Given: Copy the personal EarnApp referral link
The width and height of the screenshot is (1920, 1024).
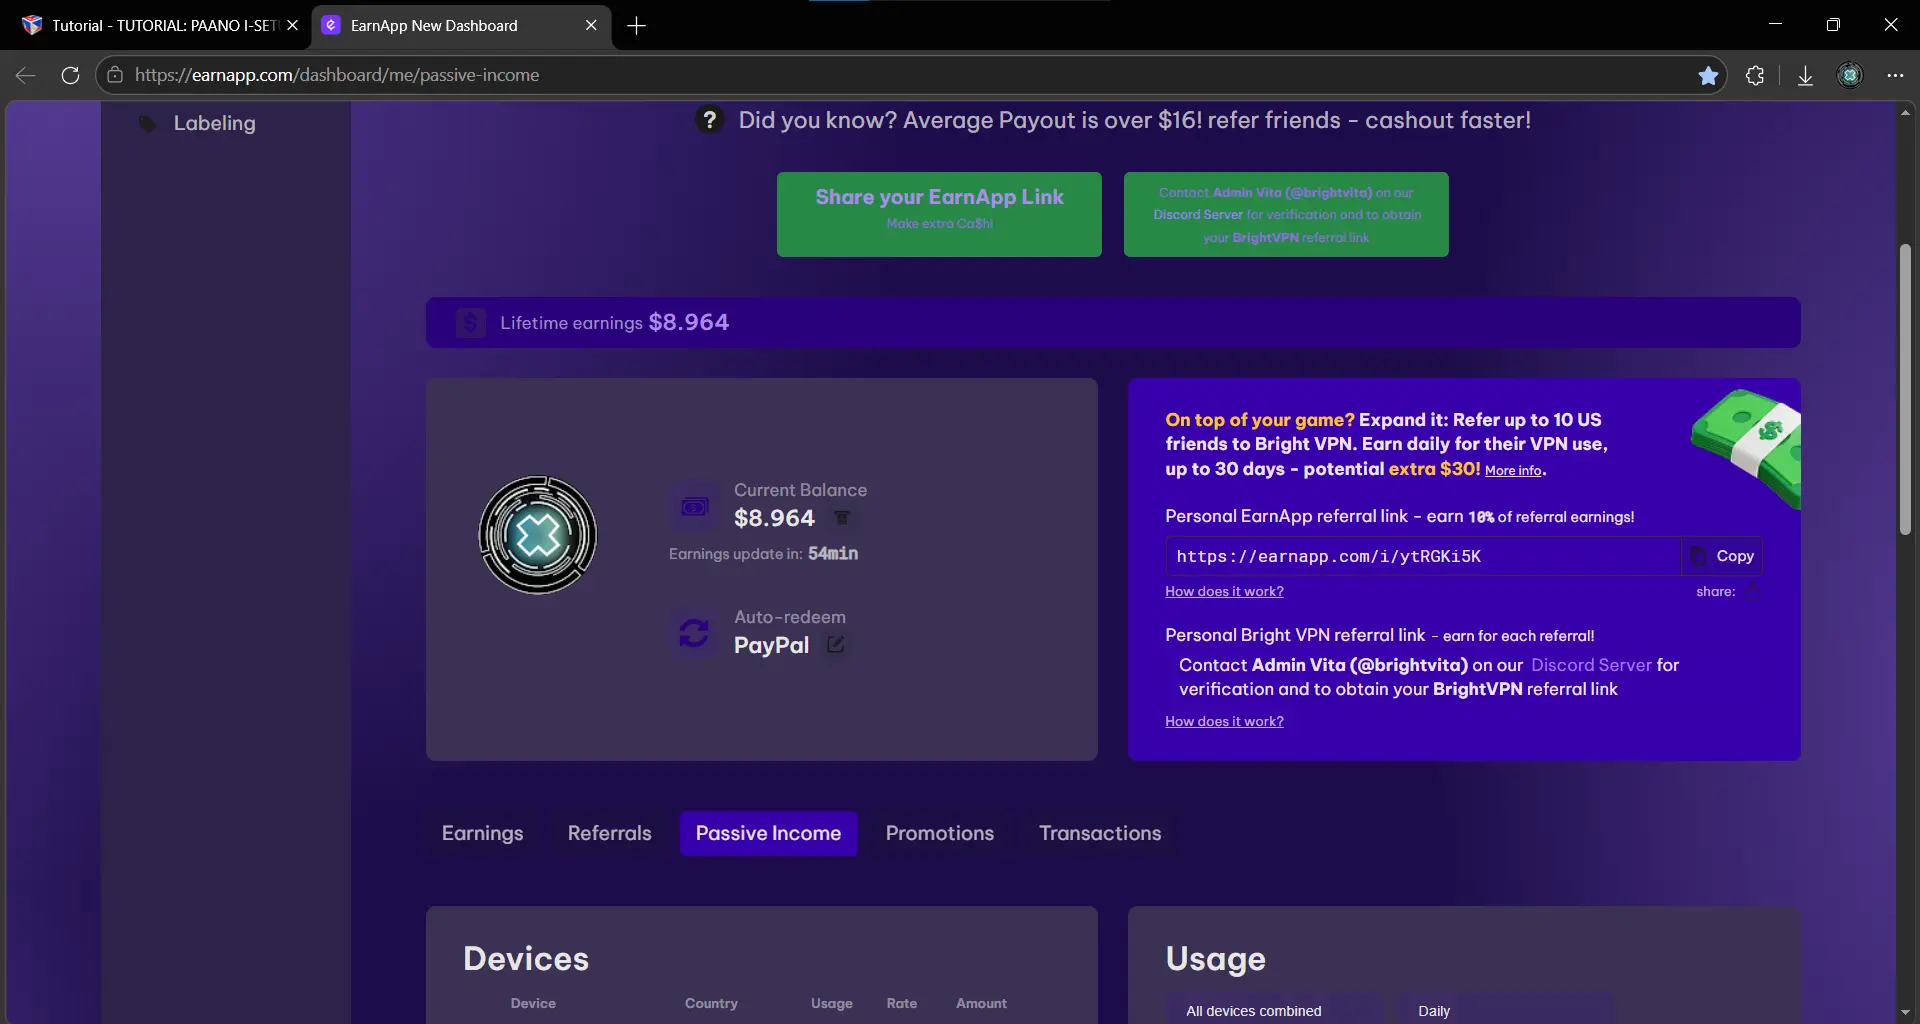Looking at the screenshot, I should click(x=1723, y=556).
